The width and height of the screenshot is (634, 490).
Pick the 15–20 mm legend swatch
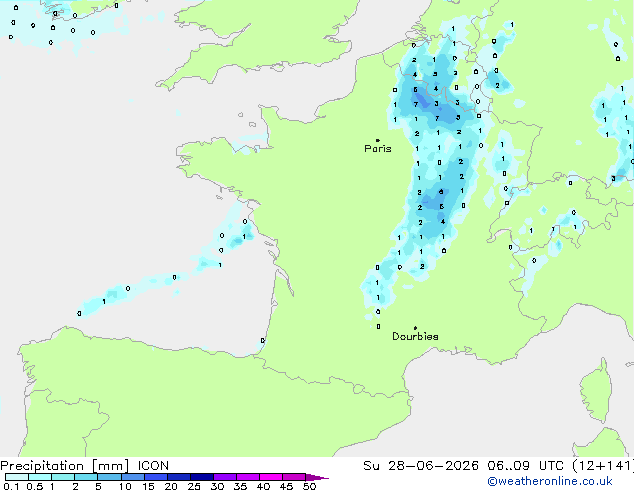pyautogui.click(x=155, y=477)
